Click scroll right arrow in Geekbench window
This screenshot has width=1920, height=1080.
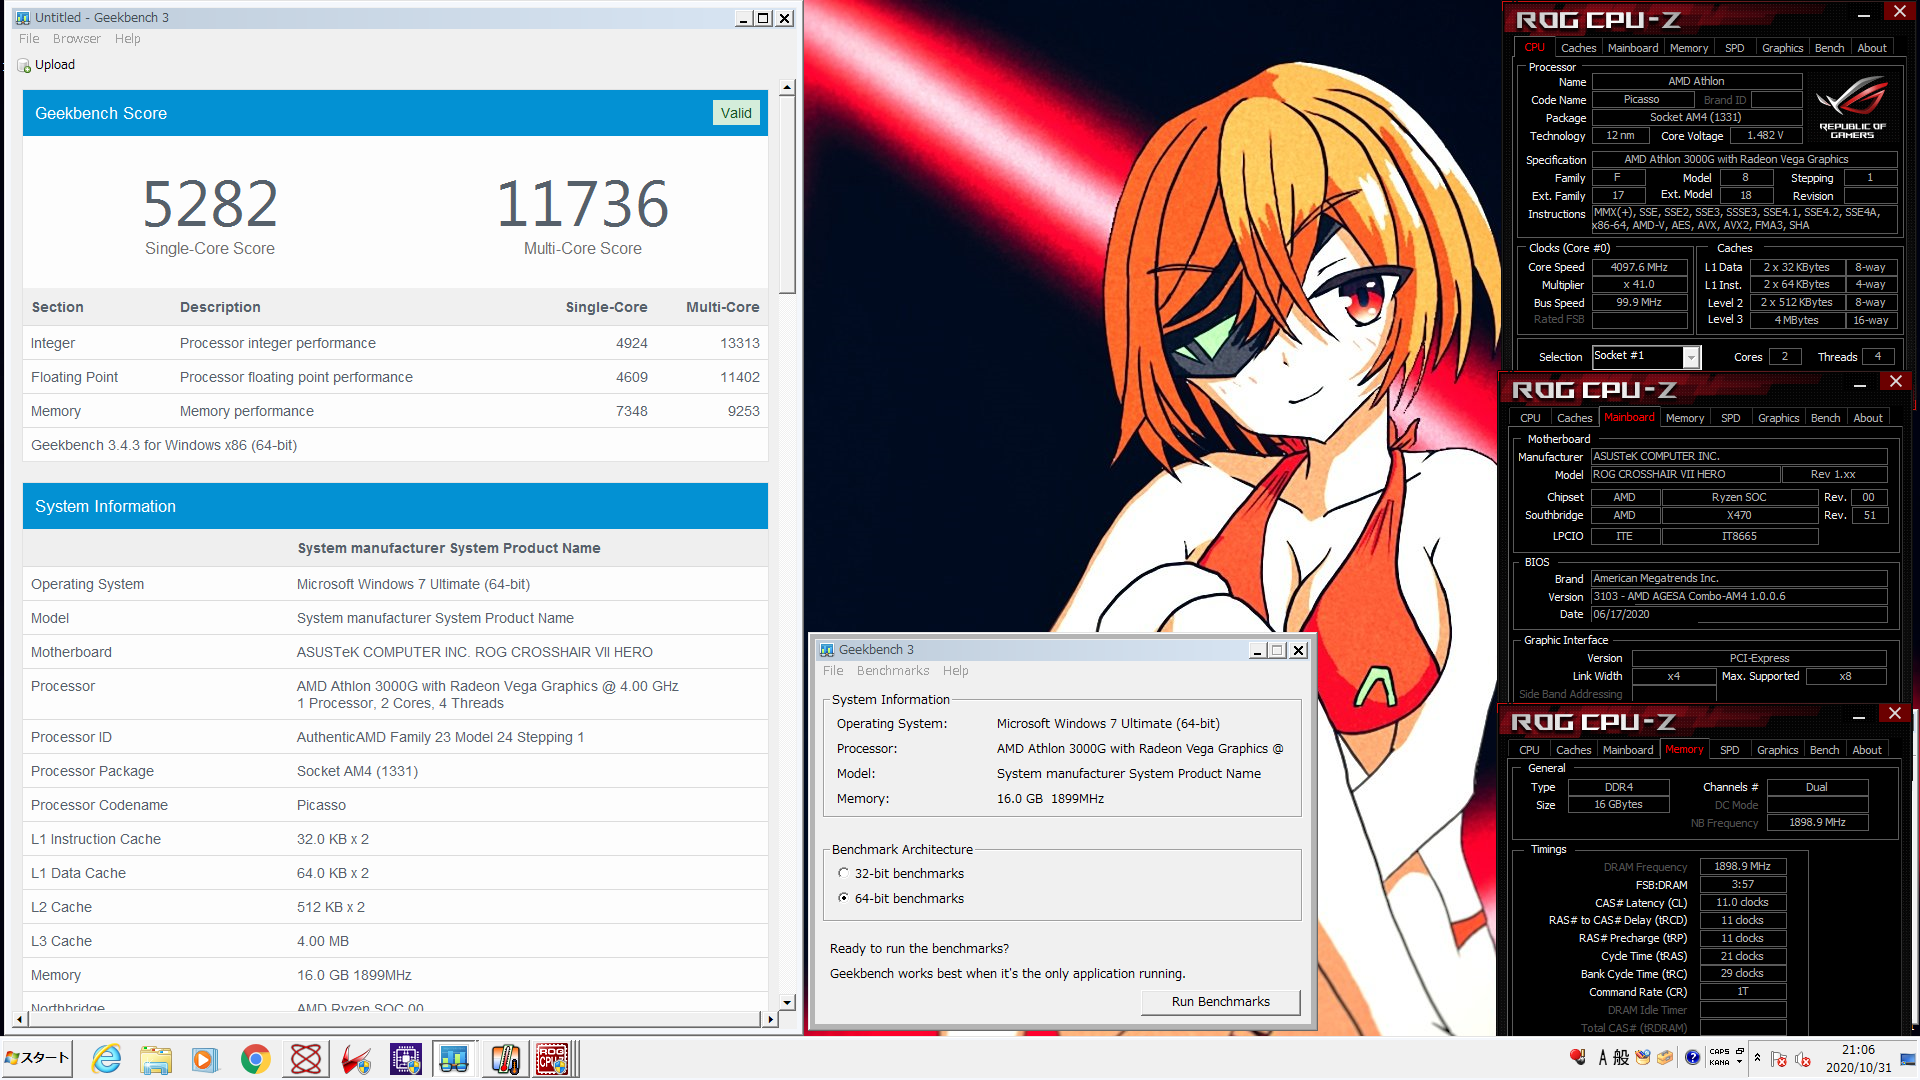pos(770,1019)
